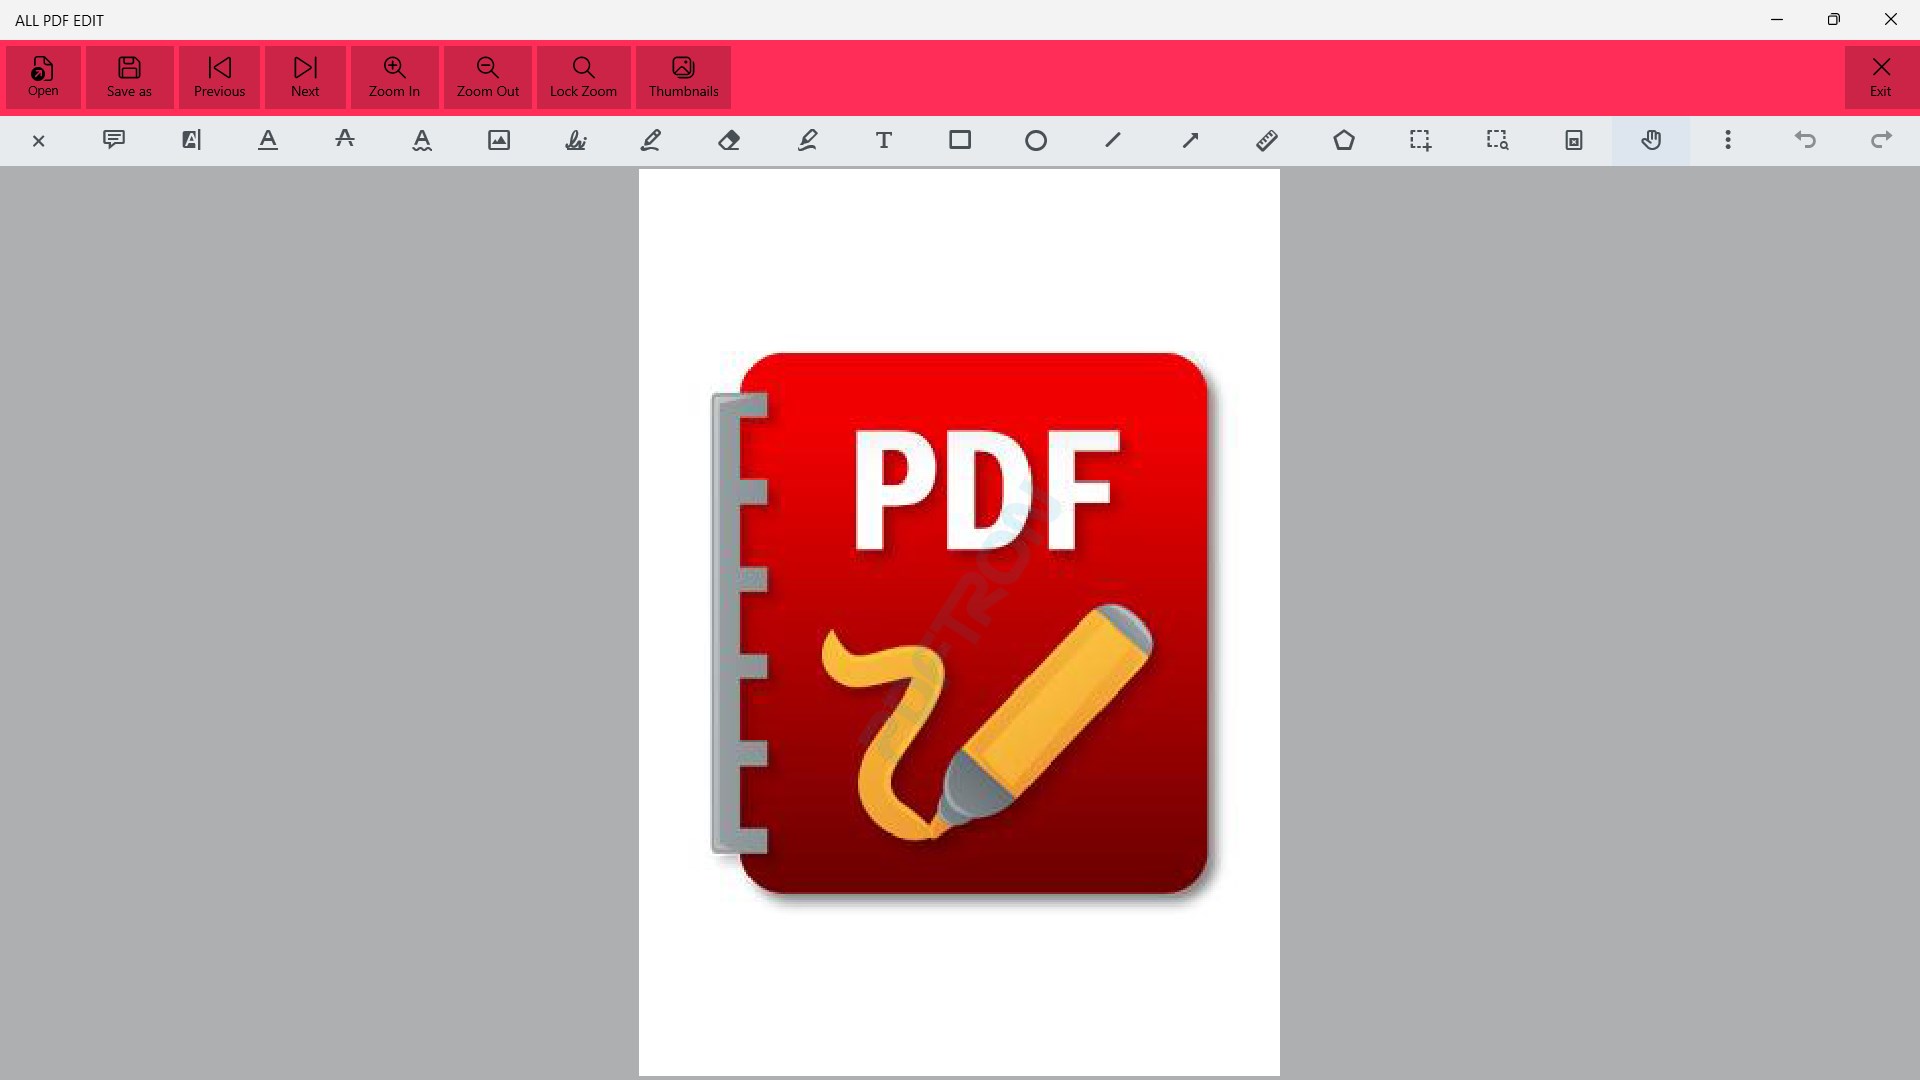Insert an image annotation

(x=498, y=140)
